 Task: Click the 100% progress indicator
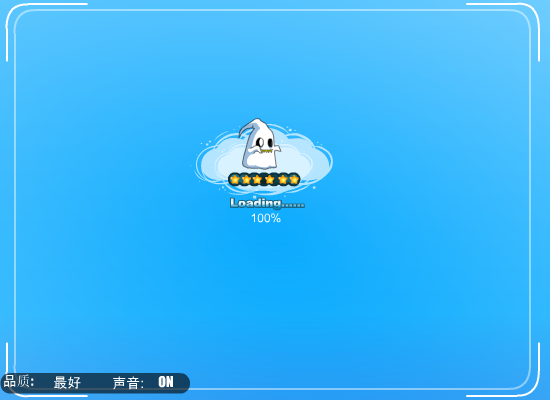[x=266, y=218]
